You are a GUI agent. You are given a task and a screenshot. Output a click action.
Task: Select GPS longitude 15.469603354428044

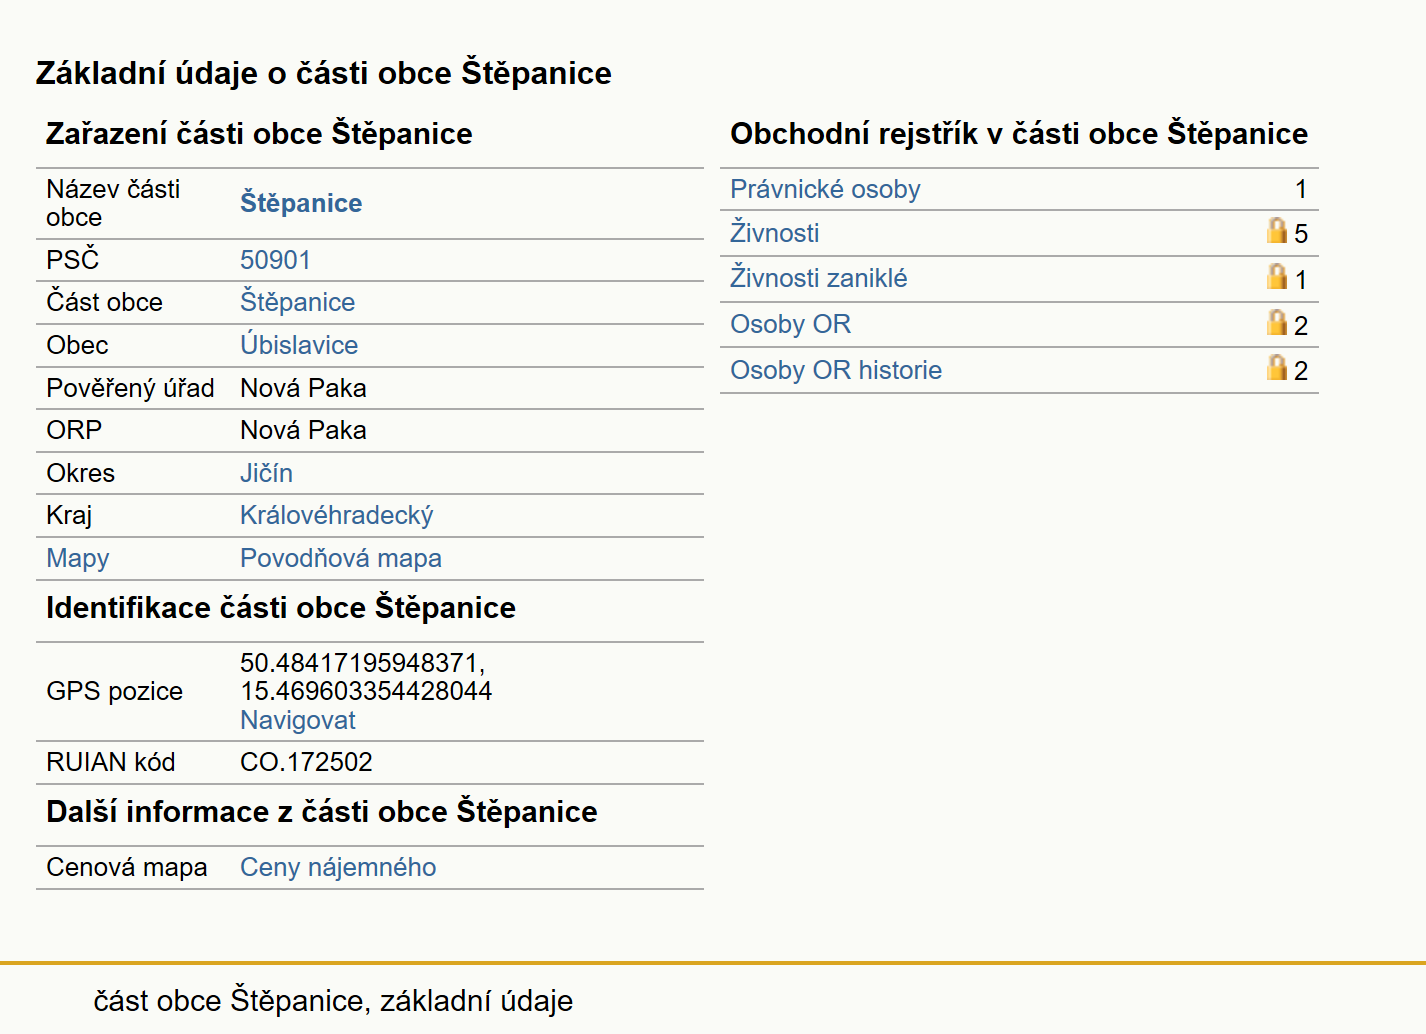[x=366, y=691]
